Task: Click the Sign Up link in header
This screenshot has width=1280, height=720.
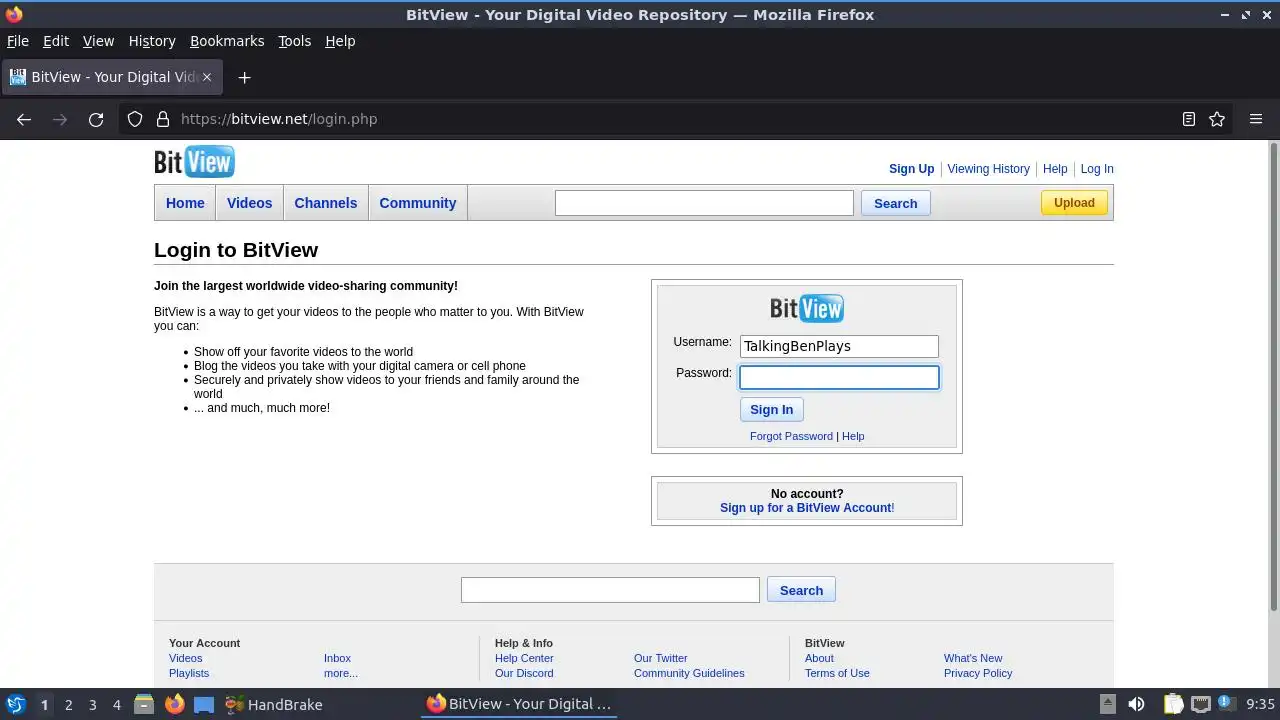Action: [x=911, y=169]
